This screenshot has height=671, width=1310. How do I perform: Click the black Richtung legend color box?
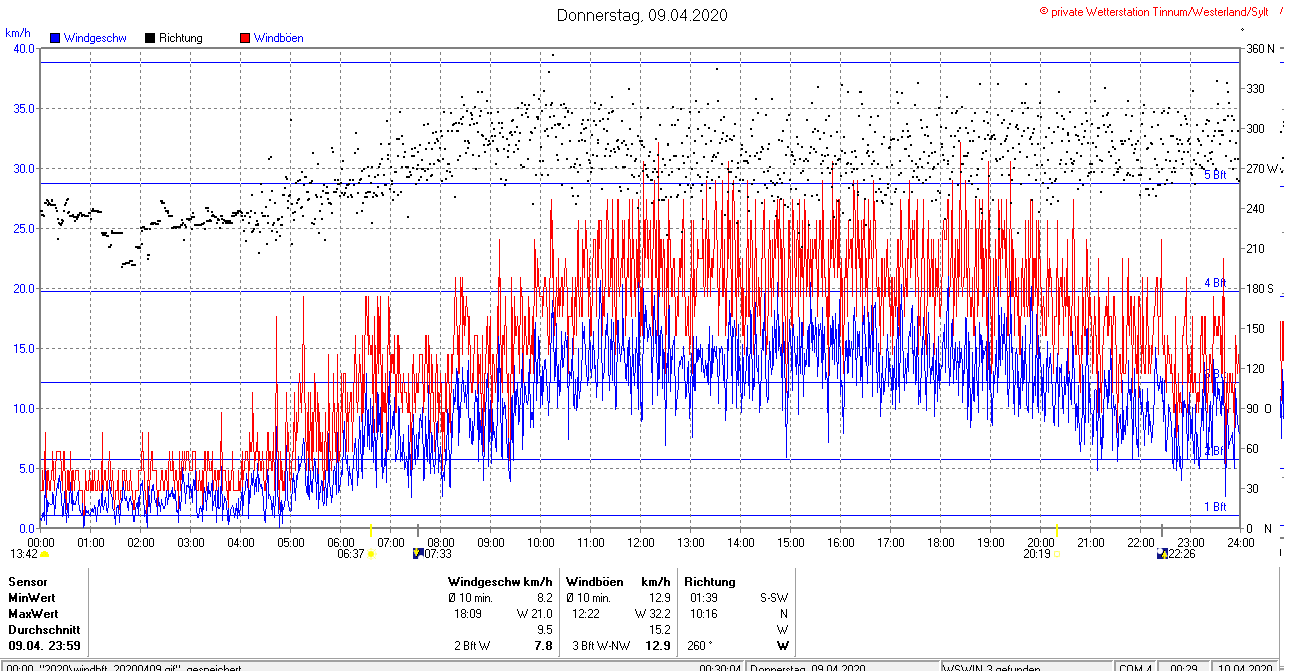tap(150, 38)
